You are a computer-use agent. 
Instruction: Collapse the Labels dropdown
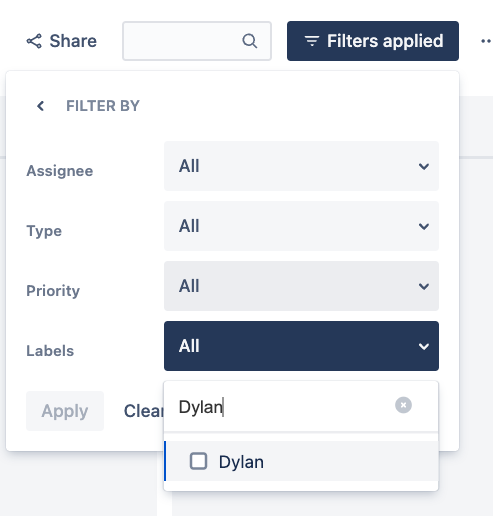pyautogui.click(x=301, y=346)
